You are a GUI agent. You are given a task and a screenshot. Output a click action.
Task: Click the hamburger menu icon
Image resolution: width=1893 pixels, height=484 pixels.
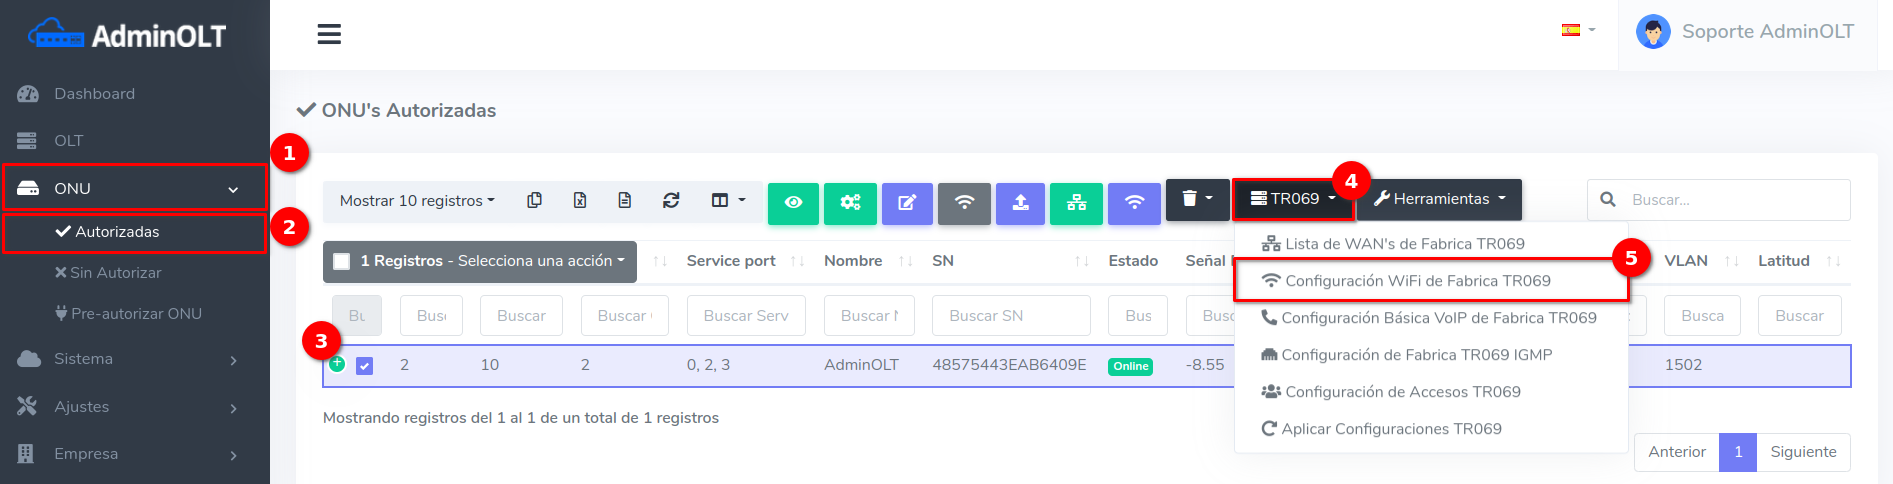tap(329, 34)
